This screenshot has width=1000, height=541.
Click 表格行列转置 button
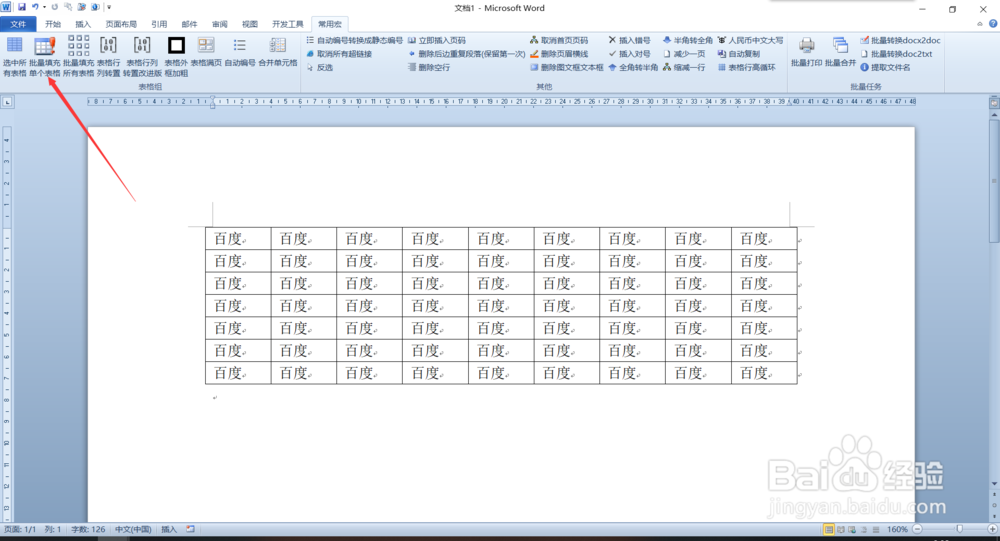(108, 56)
